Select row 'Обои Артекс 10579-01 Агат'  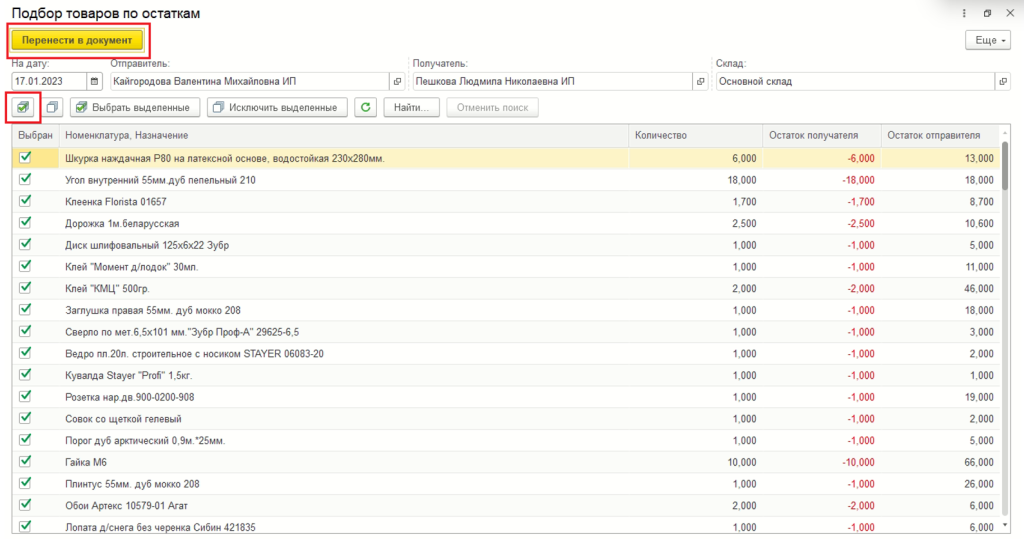point(506,506)
